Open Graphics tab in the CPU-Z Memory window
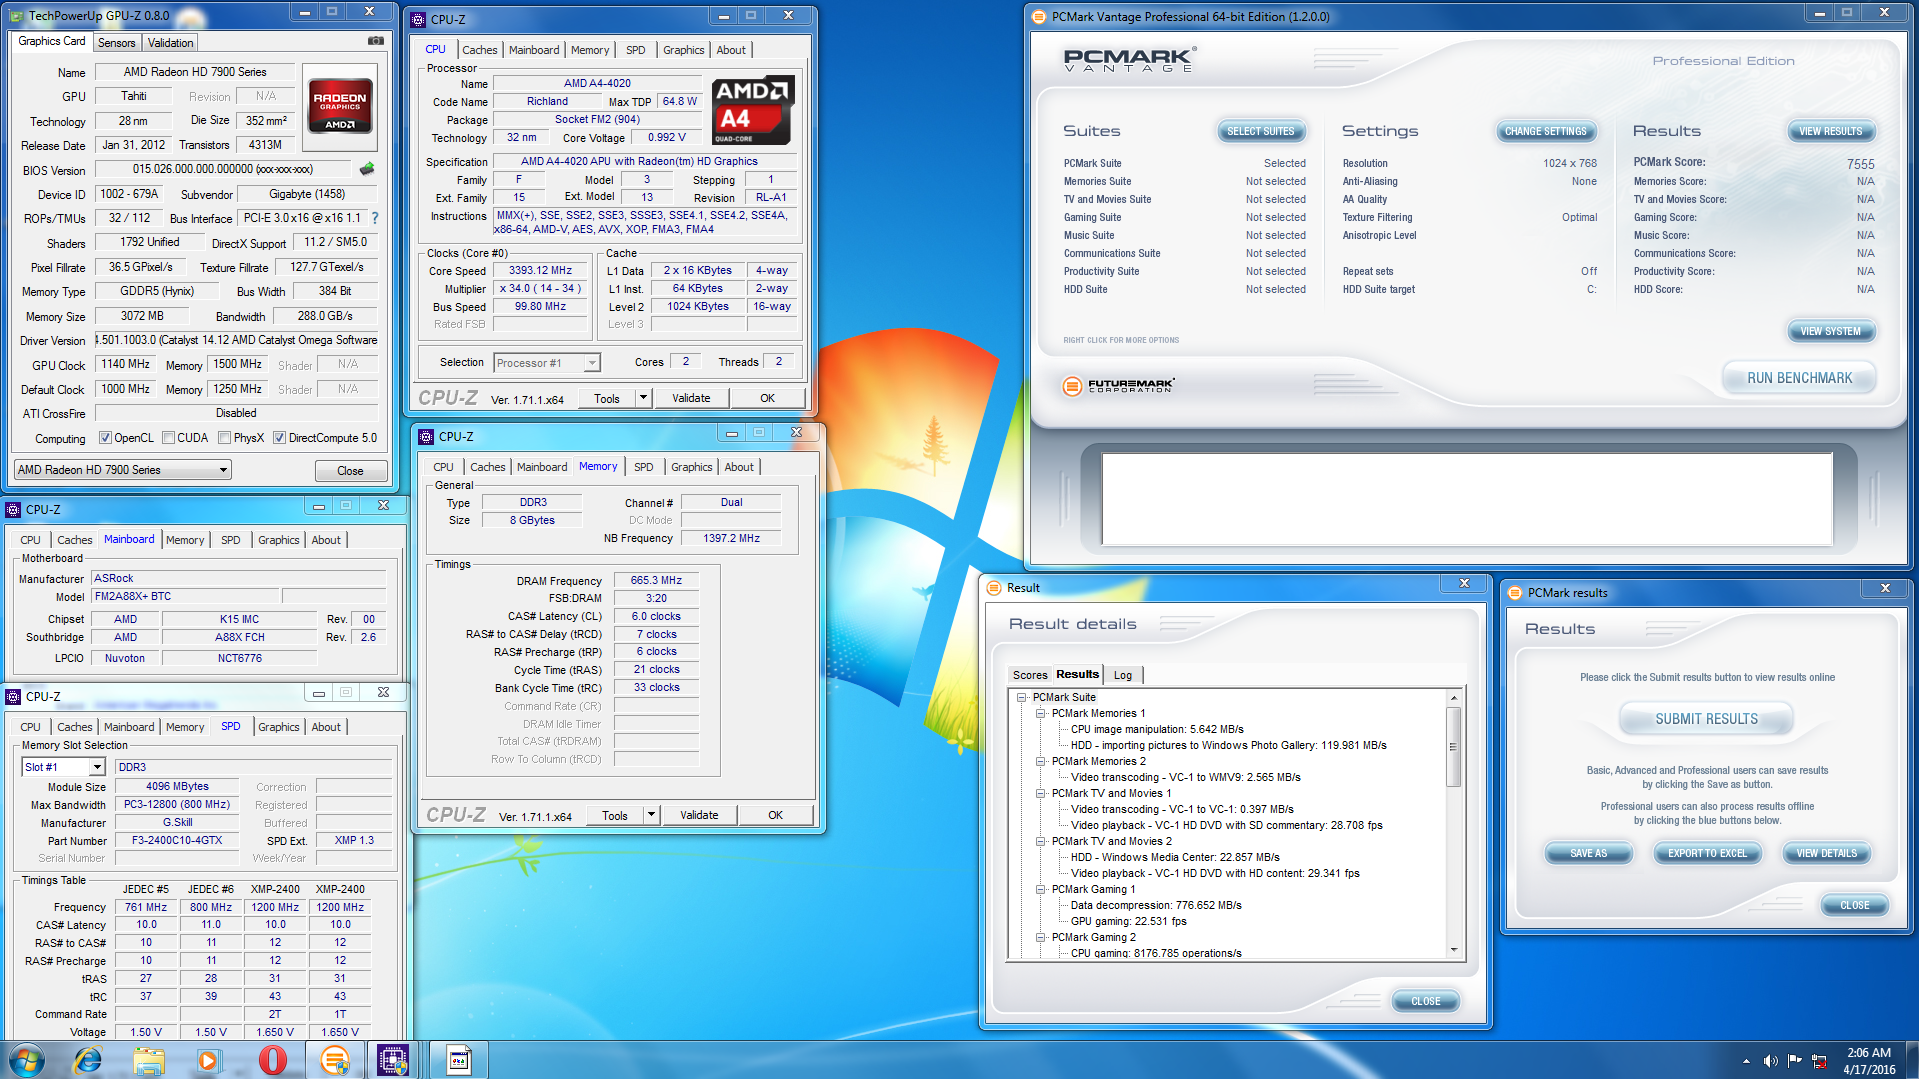The image size is (1919, 1079). click(691, 467)
